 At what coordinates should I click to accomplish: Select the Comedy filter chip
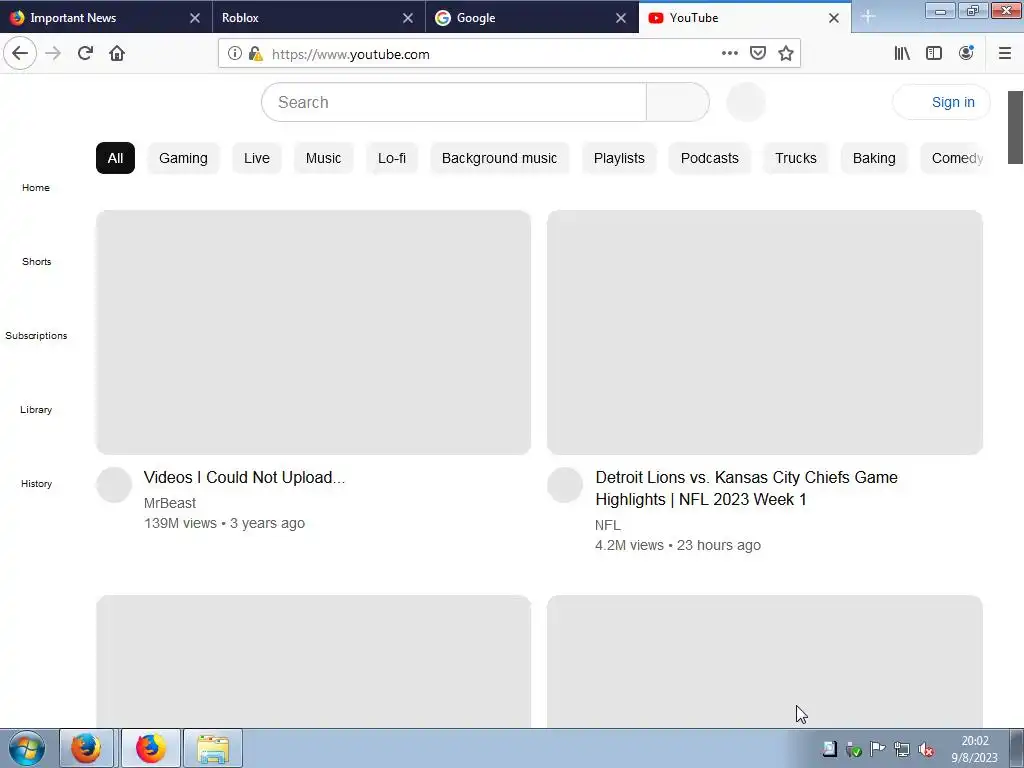953,158
